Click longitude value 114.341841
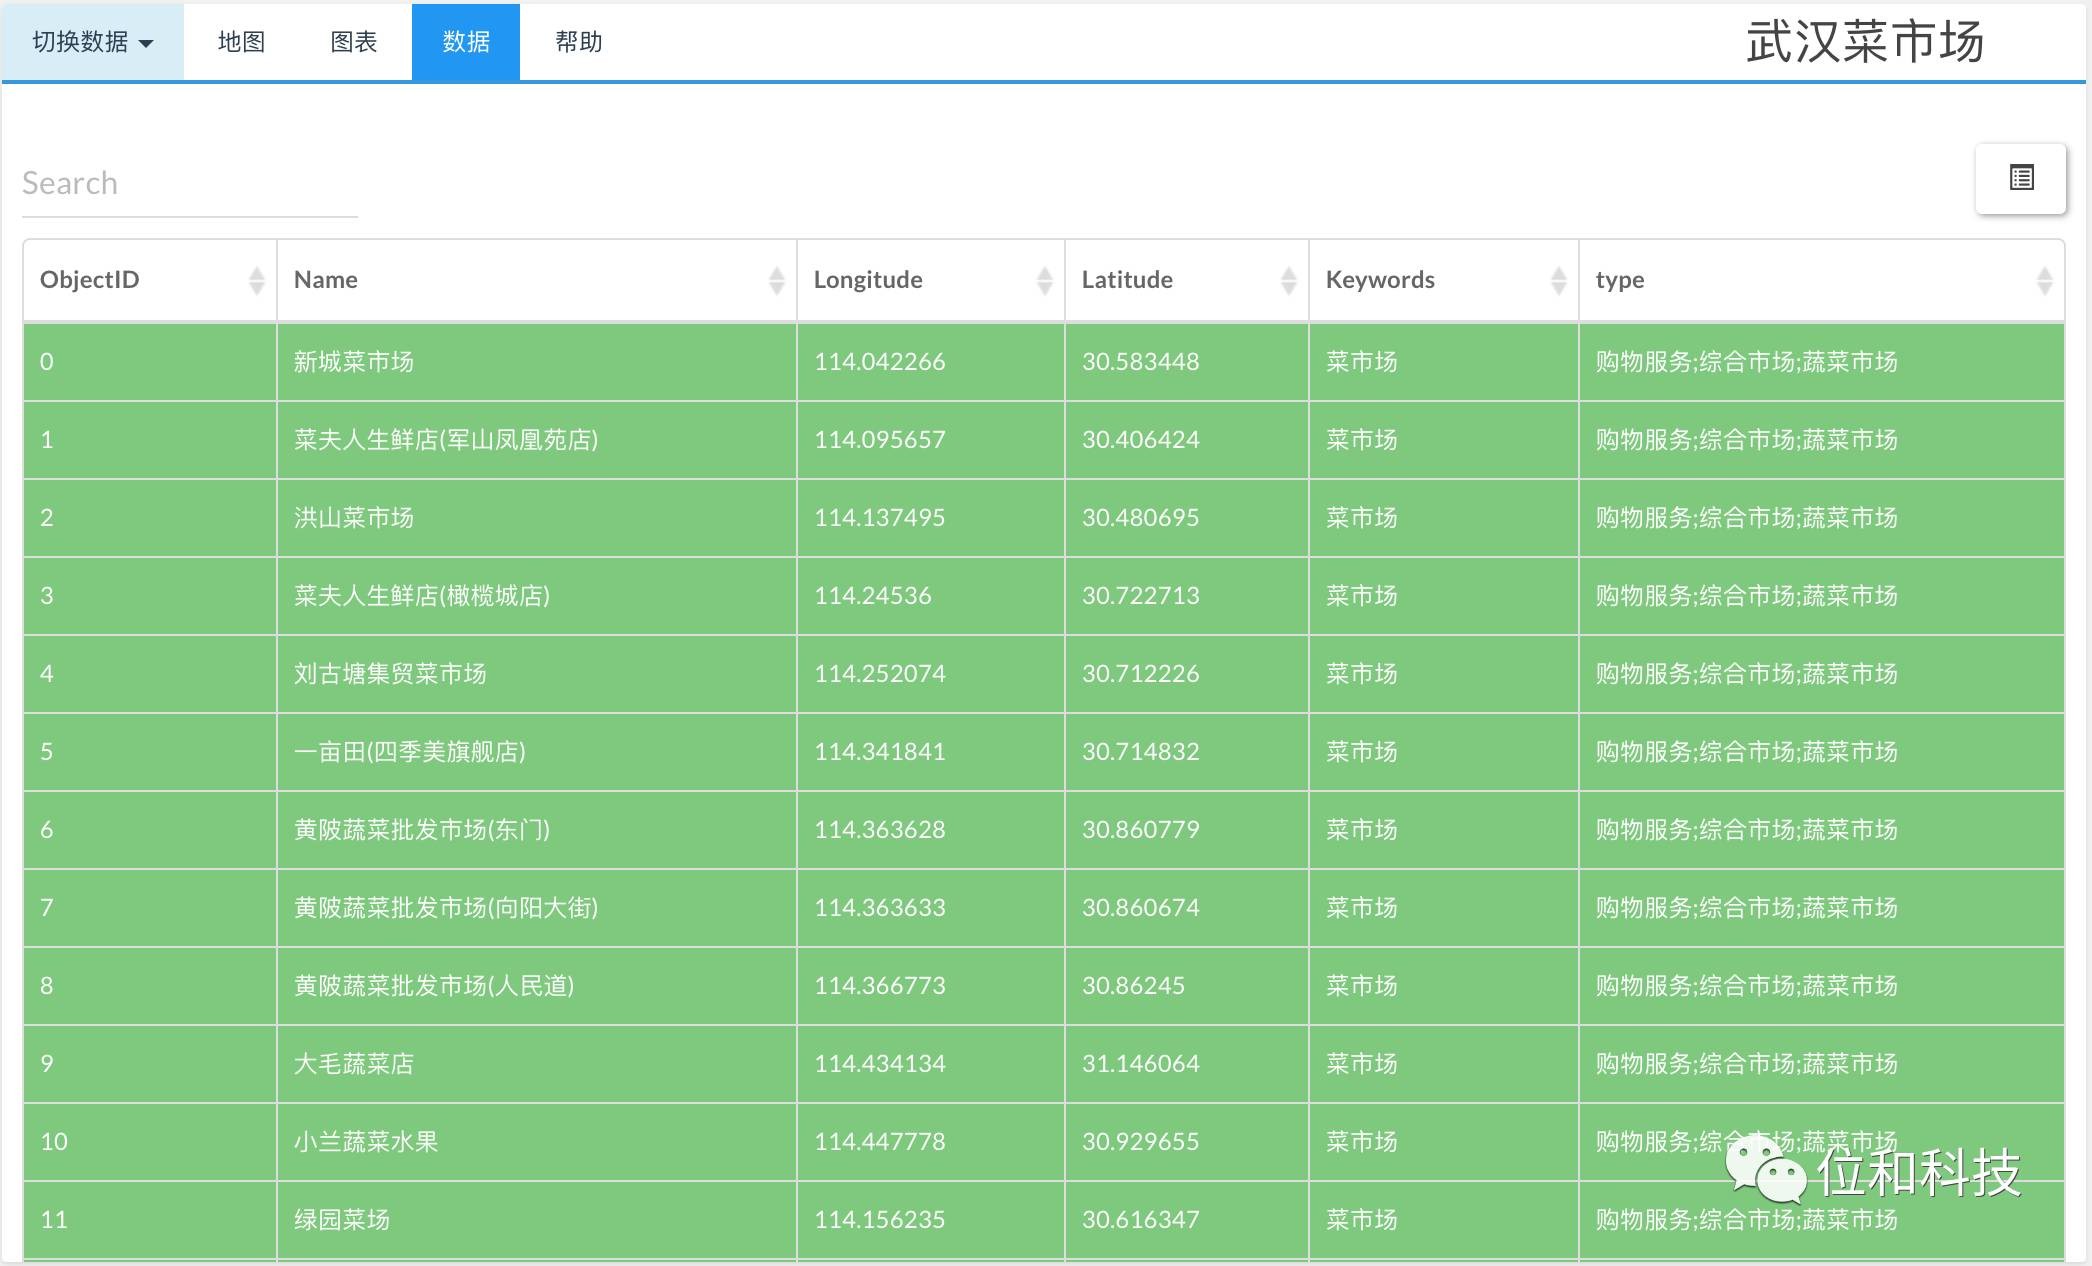This screenshot has height=1266, width=2092. [880, 752]
